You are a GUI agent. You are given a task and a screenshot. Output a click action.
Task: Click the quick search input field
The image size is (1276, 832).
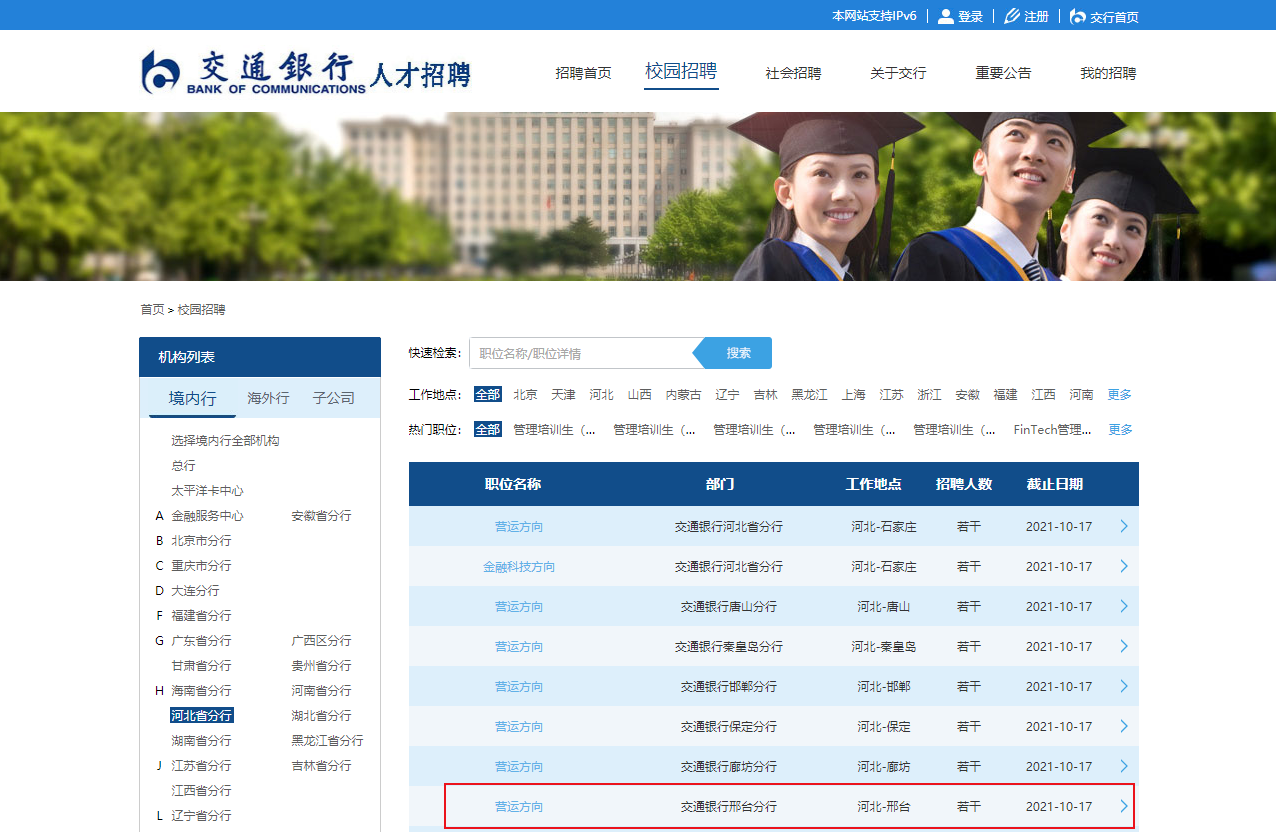pyautogui.click(x=580, y=353)
